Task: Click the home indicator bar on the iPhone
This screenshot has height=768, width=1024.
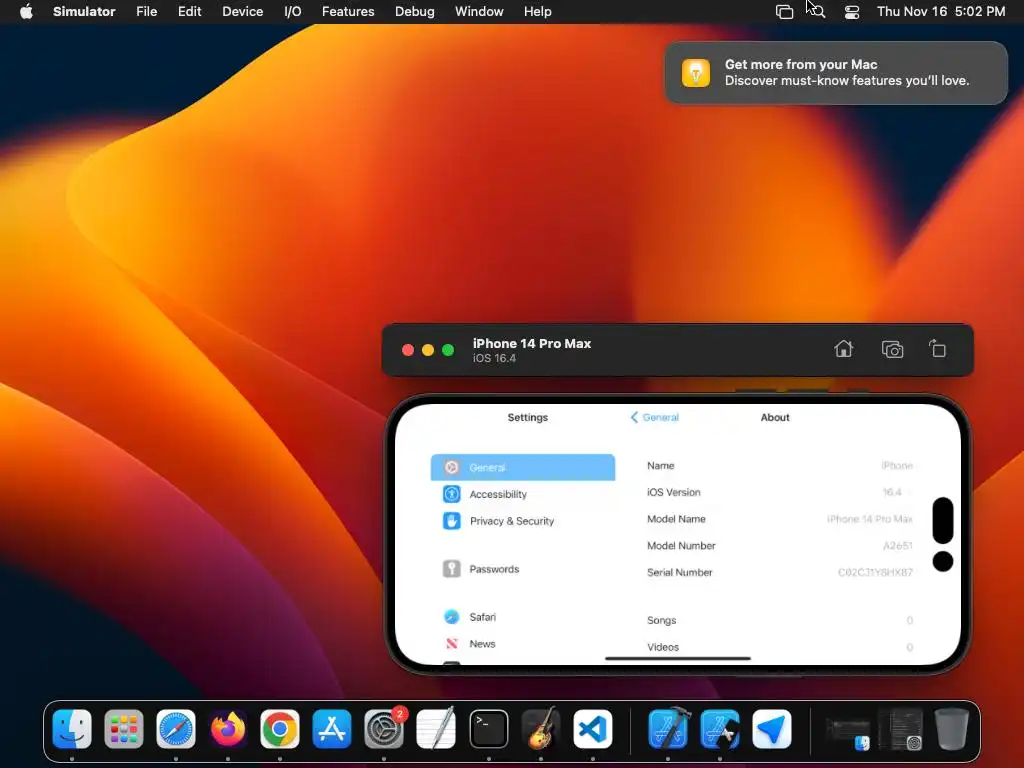Action: coord(678,658)
